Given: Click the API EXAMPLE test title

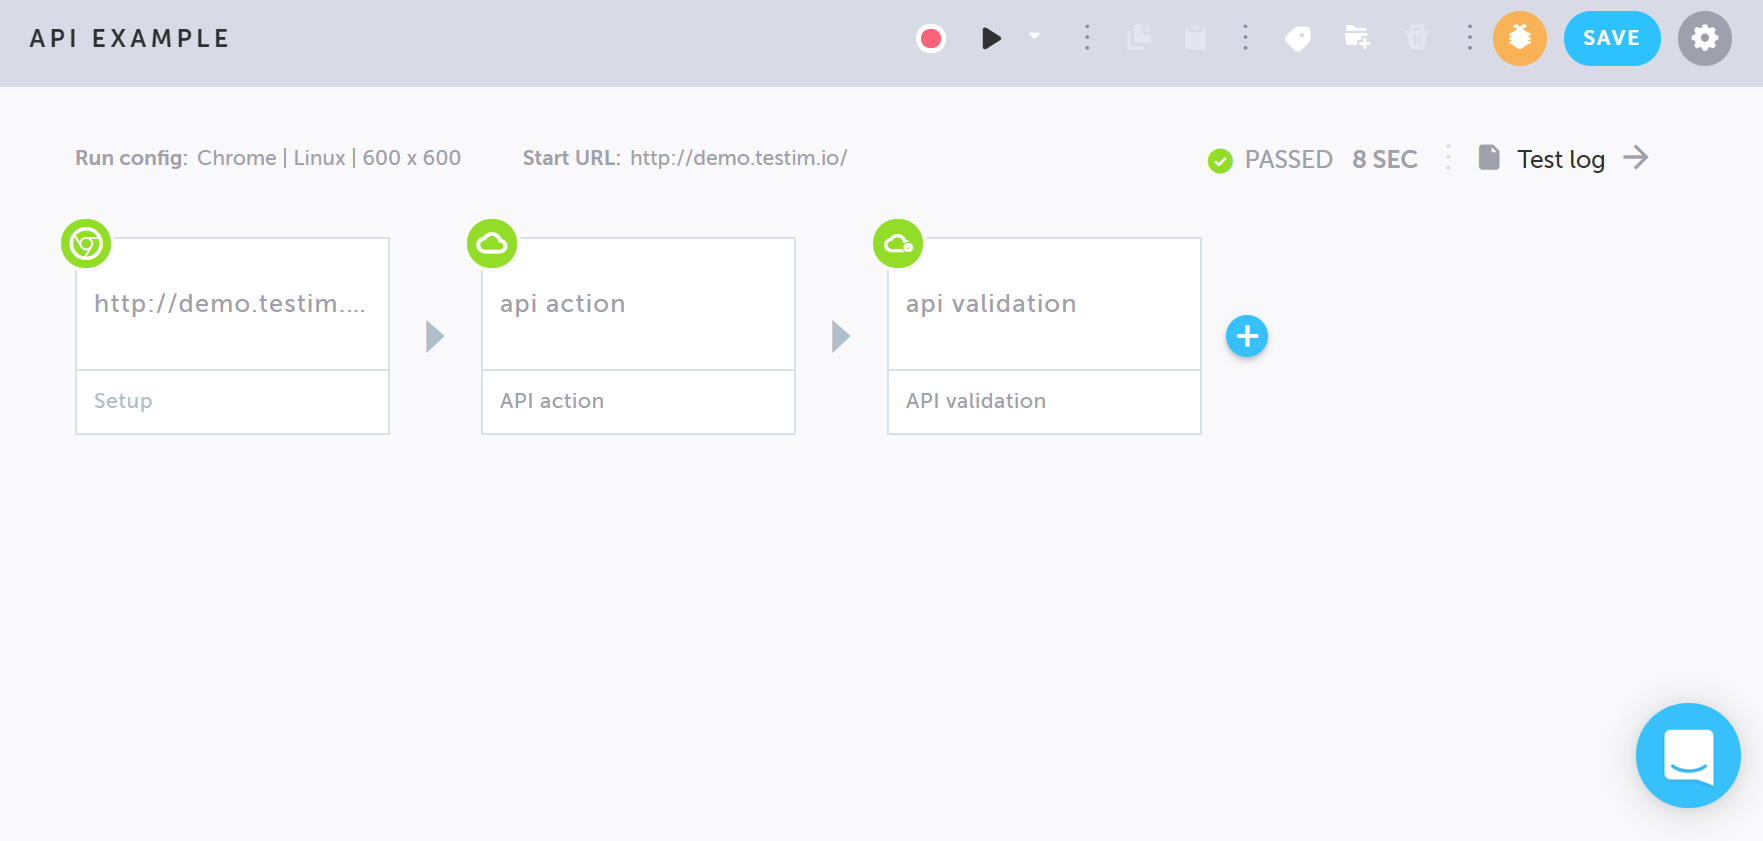Looking at the screenshot, I should click(130, 39).
